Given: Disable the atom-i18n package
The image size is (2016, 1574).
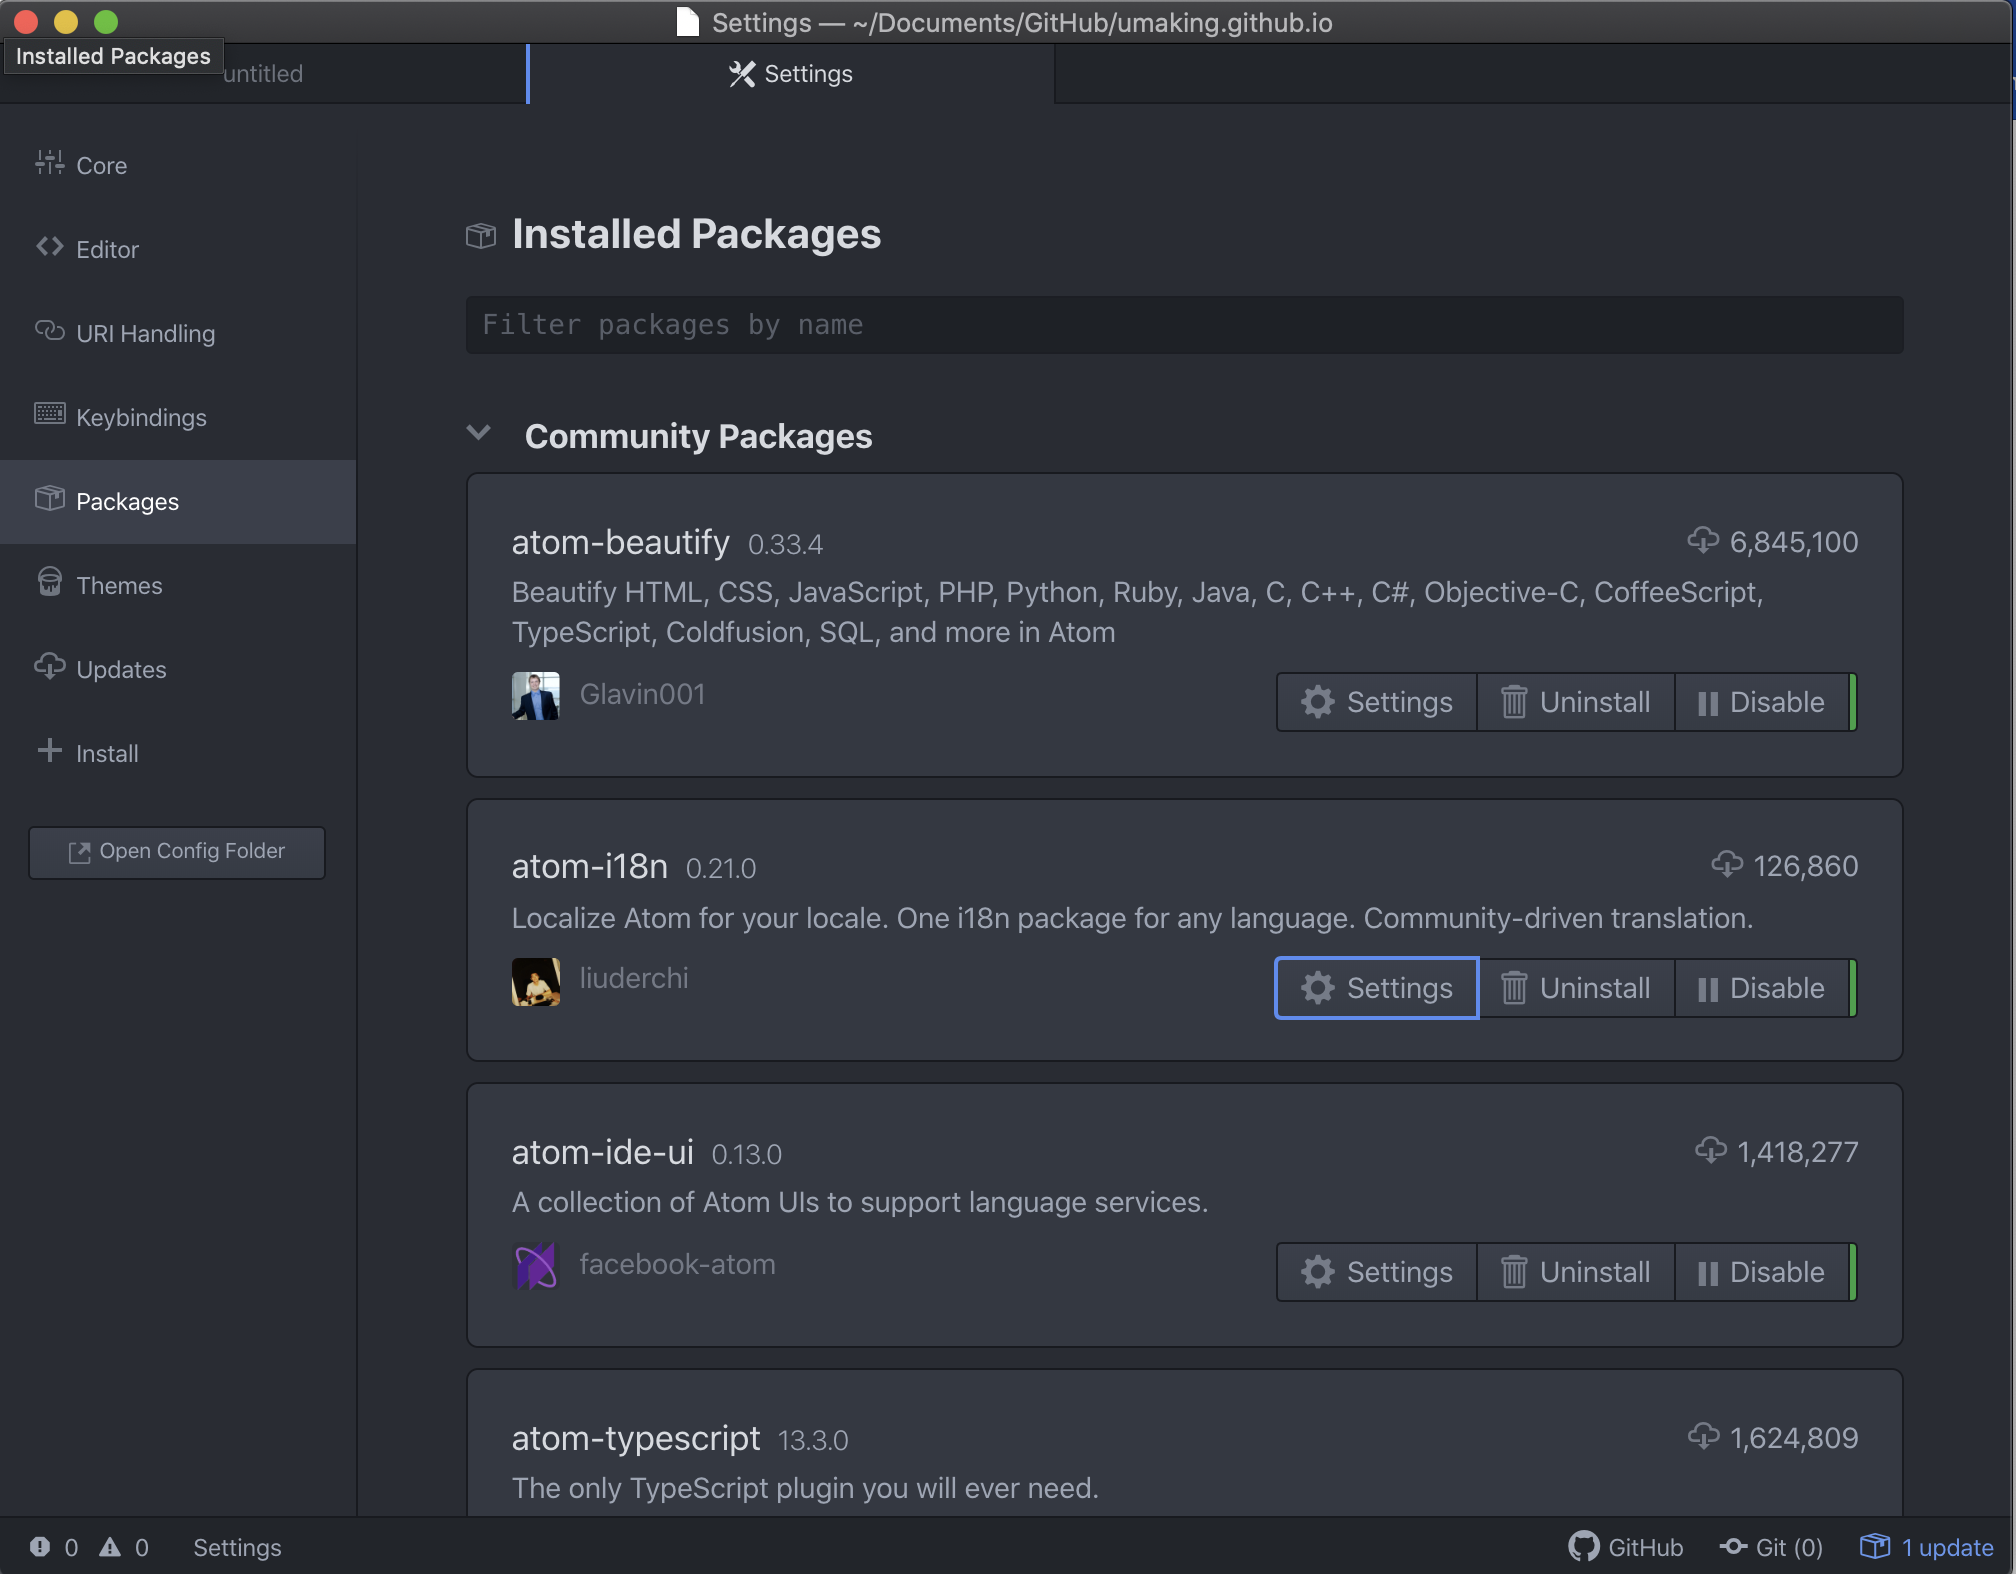Looking at the screenshot, I should point(1762,988).
